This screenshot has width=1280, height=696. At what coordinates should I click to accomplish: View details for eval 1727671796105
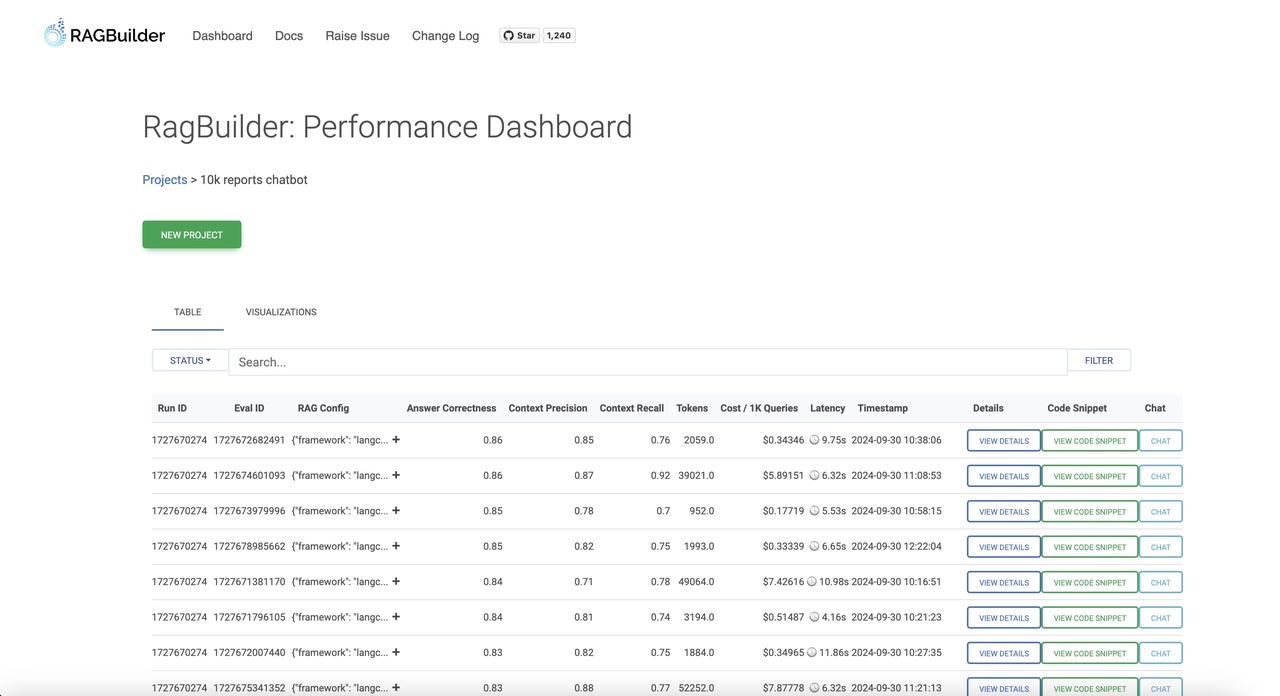tap(1004, 618)
